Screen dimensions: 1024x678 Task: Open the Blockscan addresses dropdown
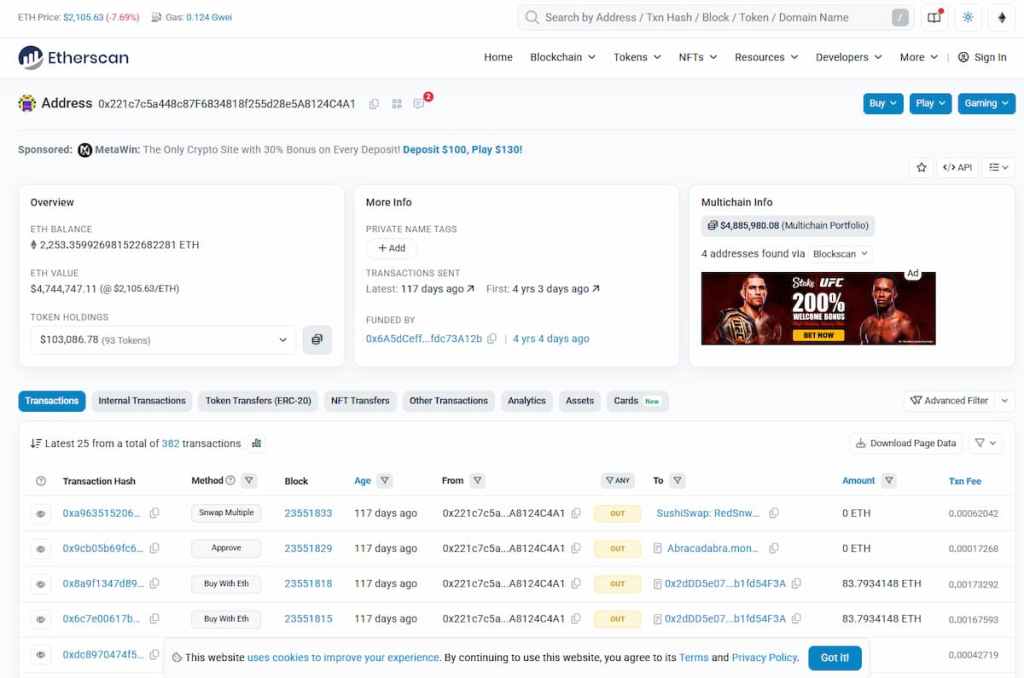click(x=840, y=253)
